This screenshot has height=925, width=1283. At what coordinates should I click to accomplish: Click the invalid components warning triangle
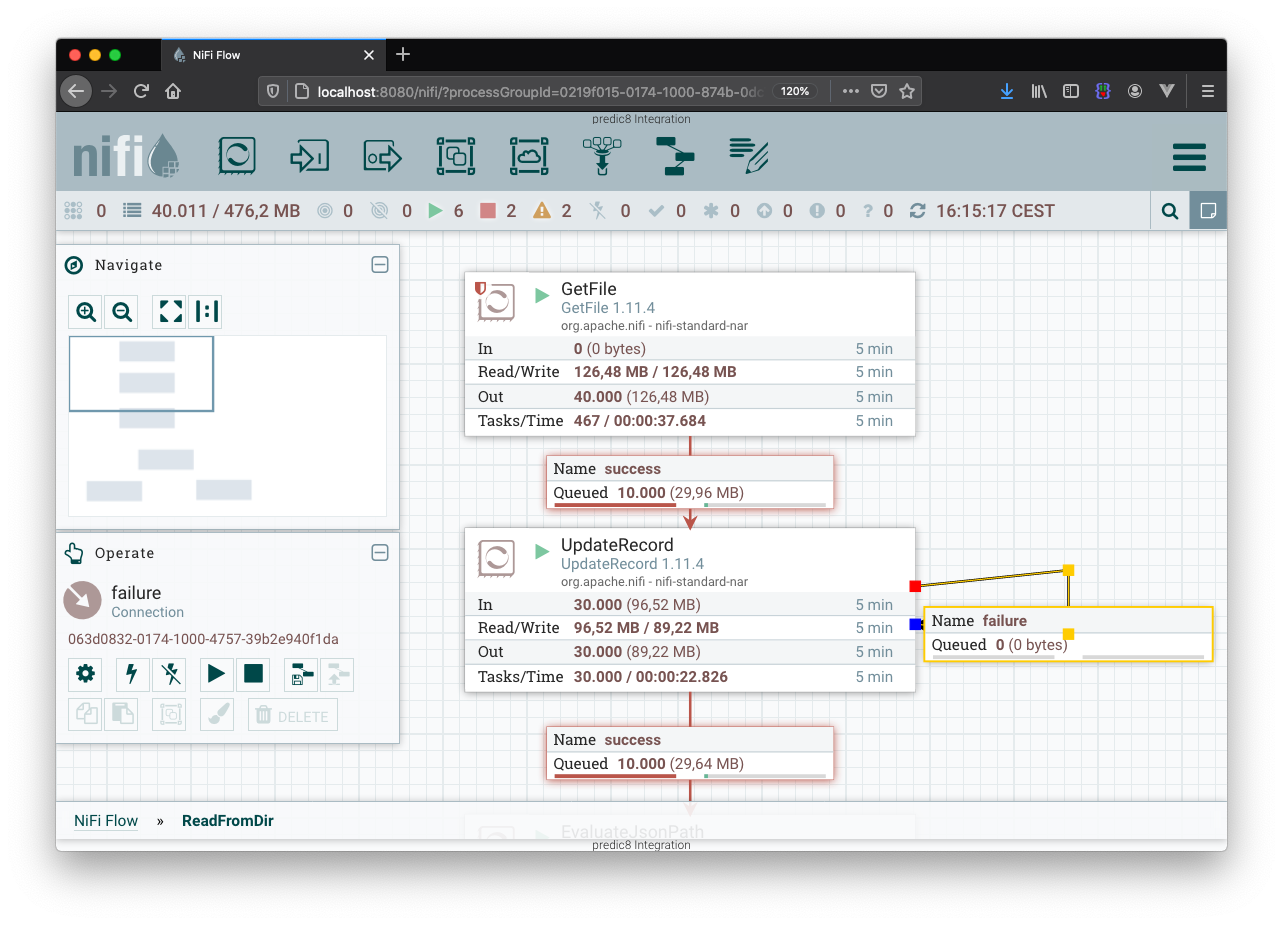coord(541,211)
